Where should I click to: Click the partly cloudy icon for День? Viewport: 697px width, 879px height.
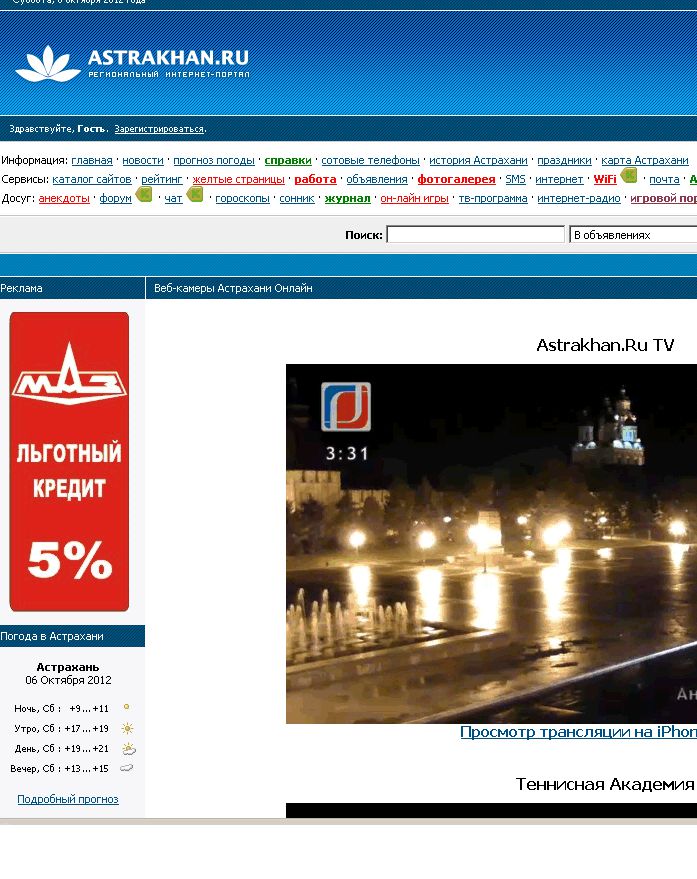[x=128, y=748]
